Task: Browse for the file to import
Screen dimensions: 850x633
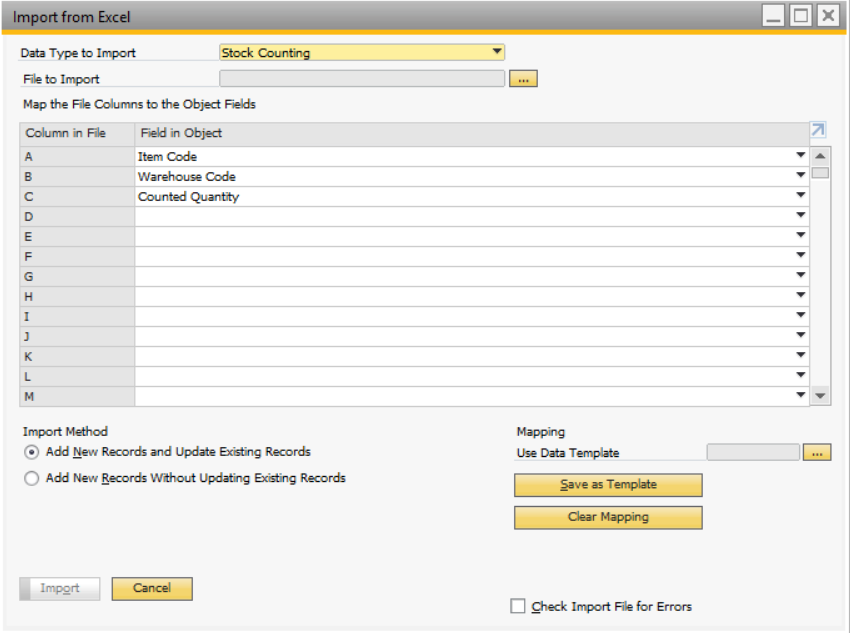Action: click(x=523, y=79)
